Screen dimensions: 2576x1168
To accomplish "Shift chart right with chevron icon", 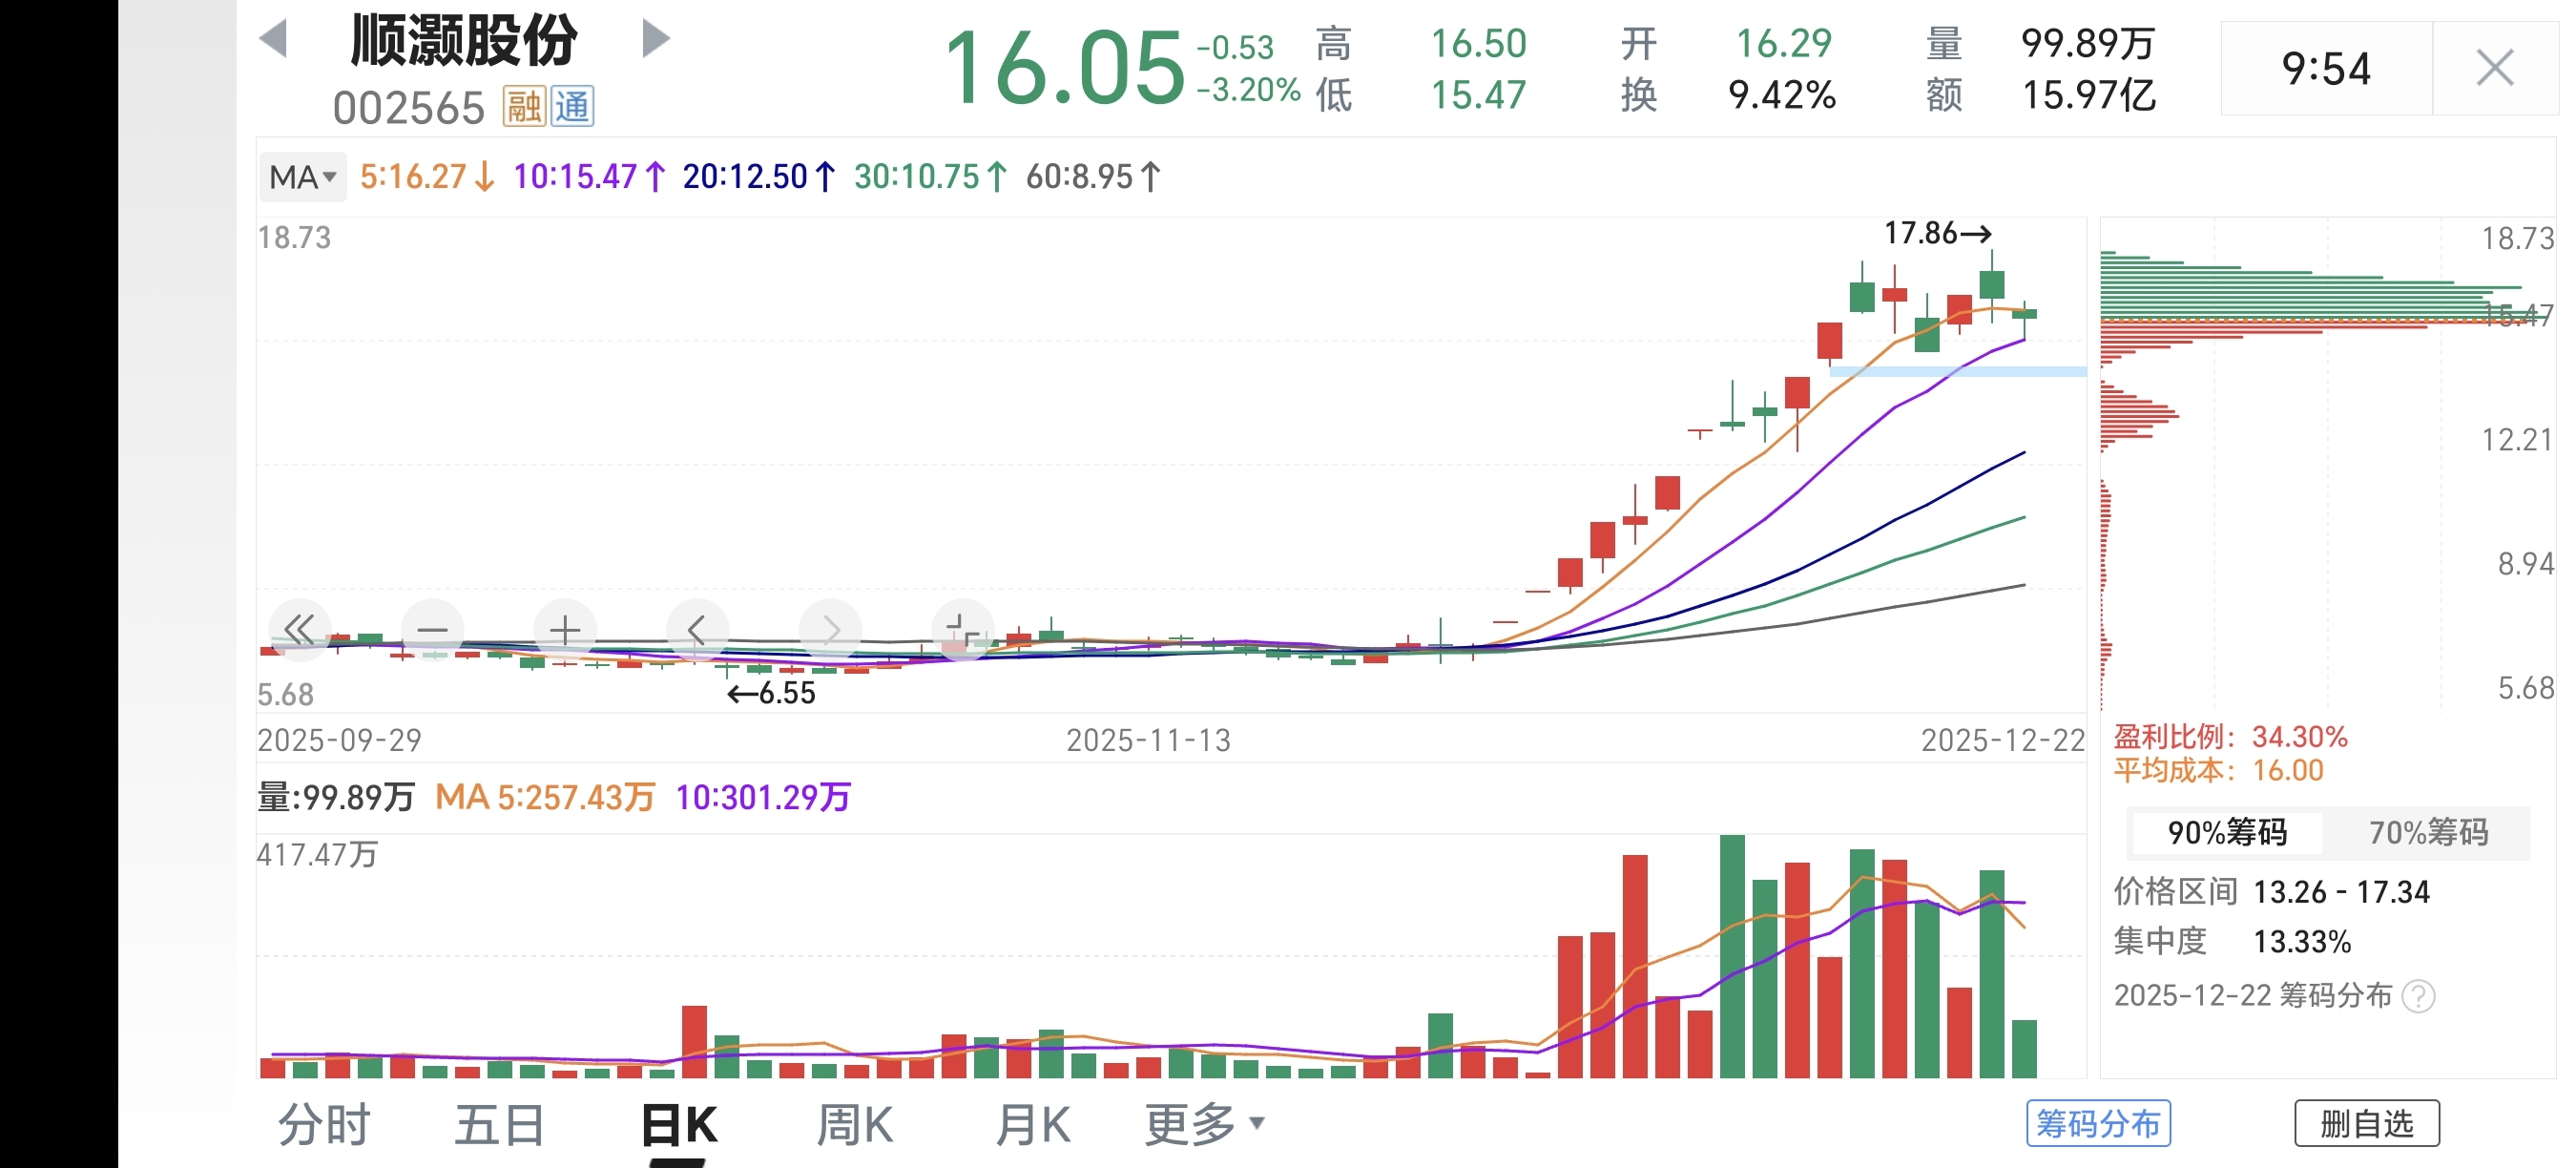I will point(830,630).
